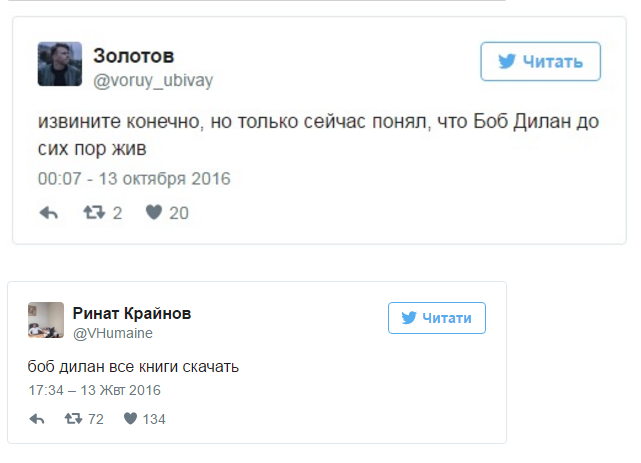Click the 134 likes count
This screenshot has width=641, height=463.
(x=154, y=419)
